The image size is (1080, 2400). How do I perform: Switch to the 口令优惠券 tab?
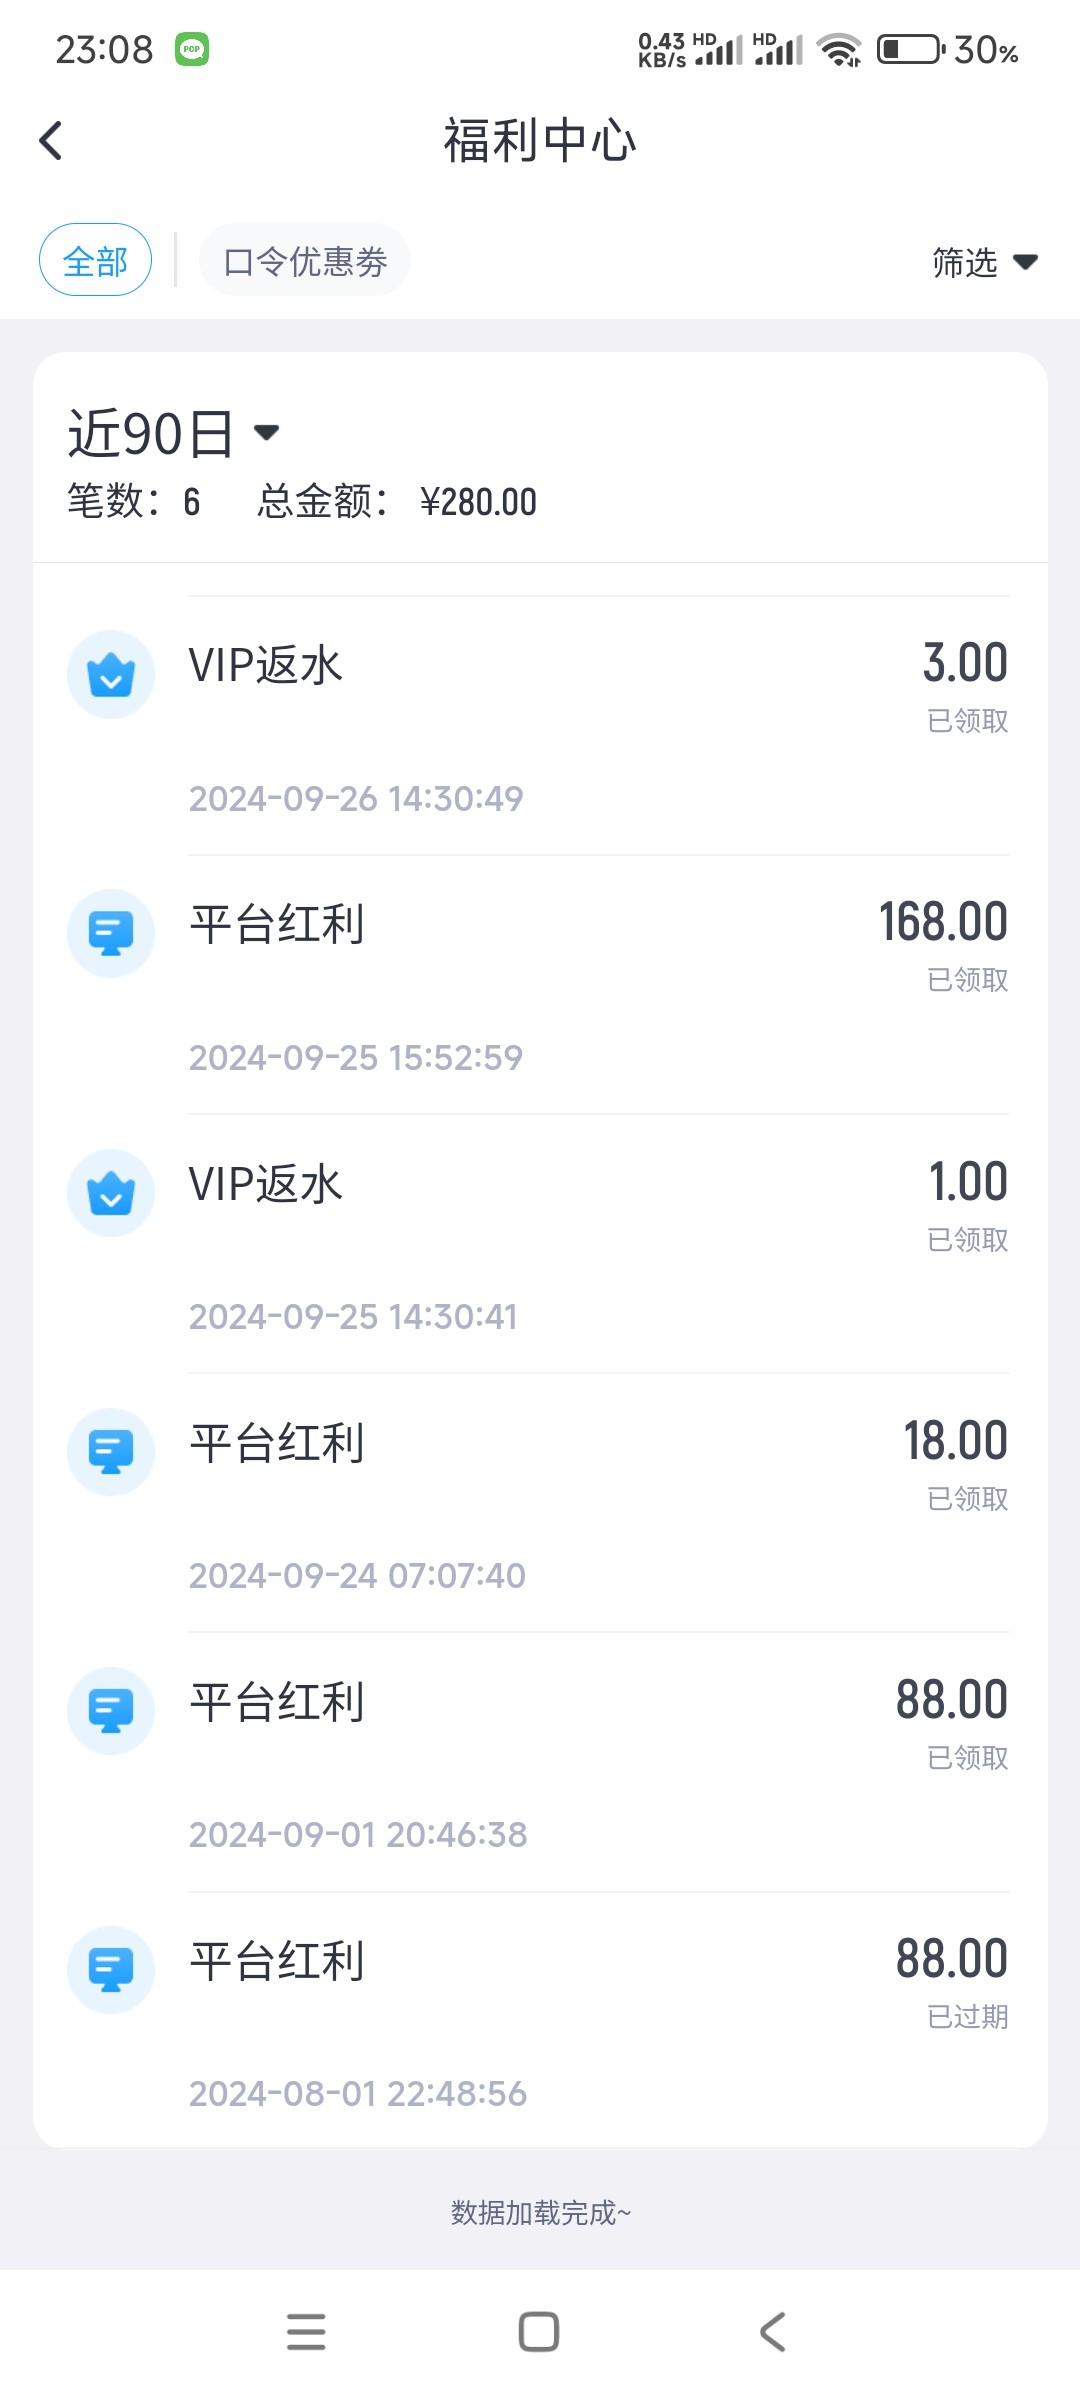tap(305, 261)
